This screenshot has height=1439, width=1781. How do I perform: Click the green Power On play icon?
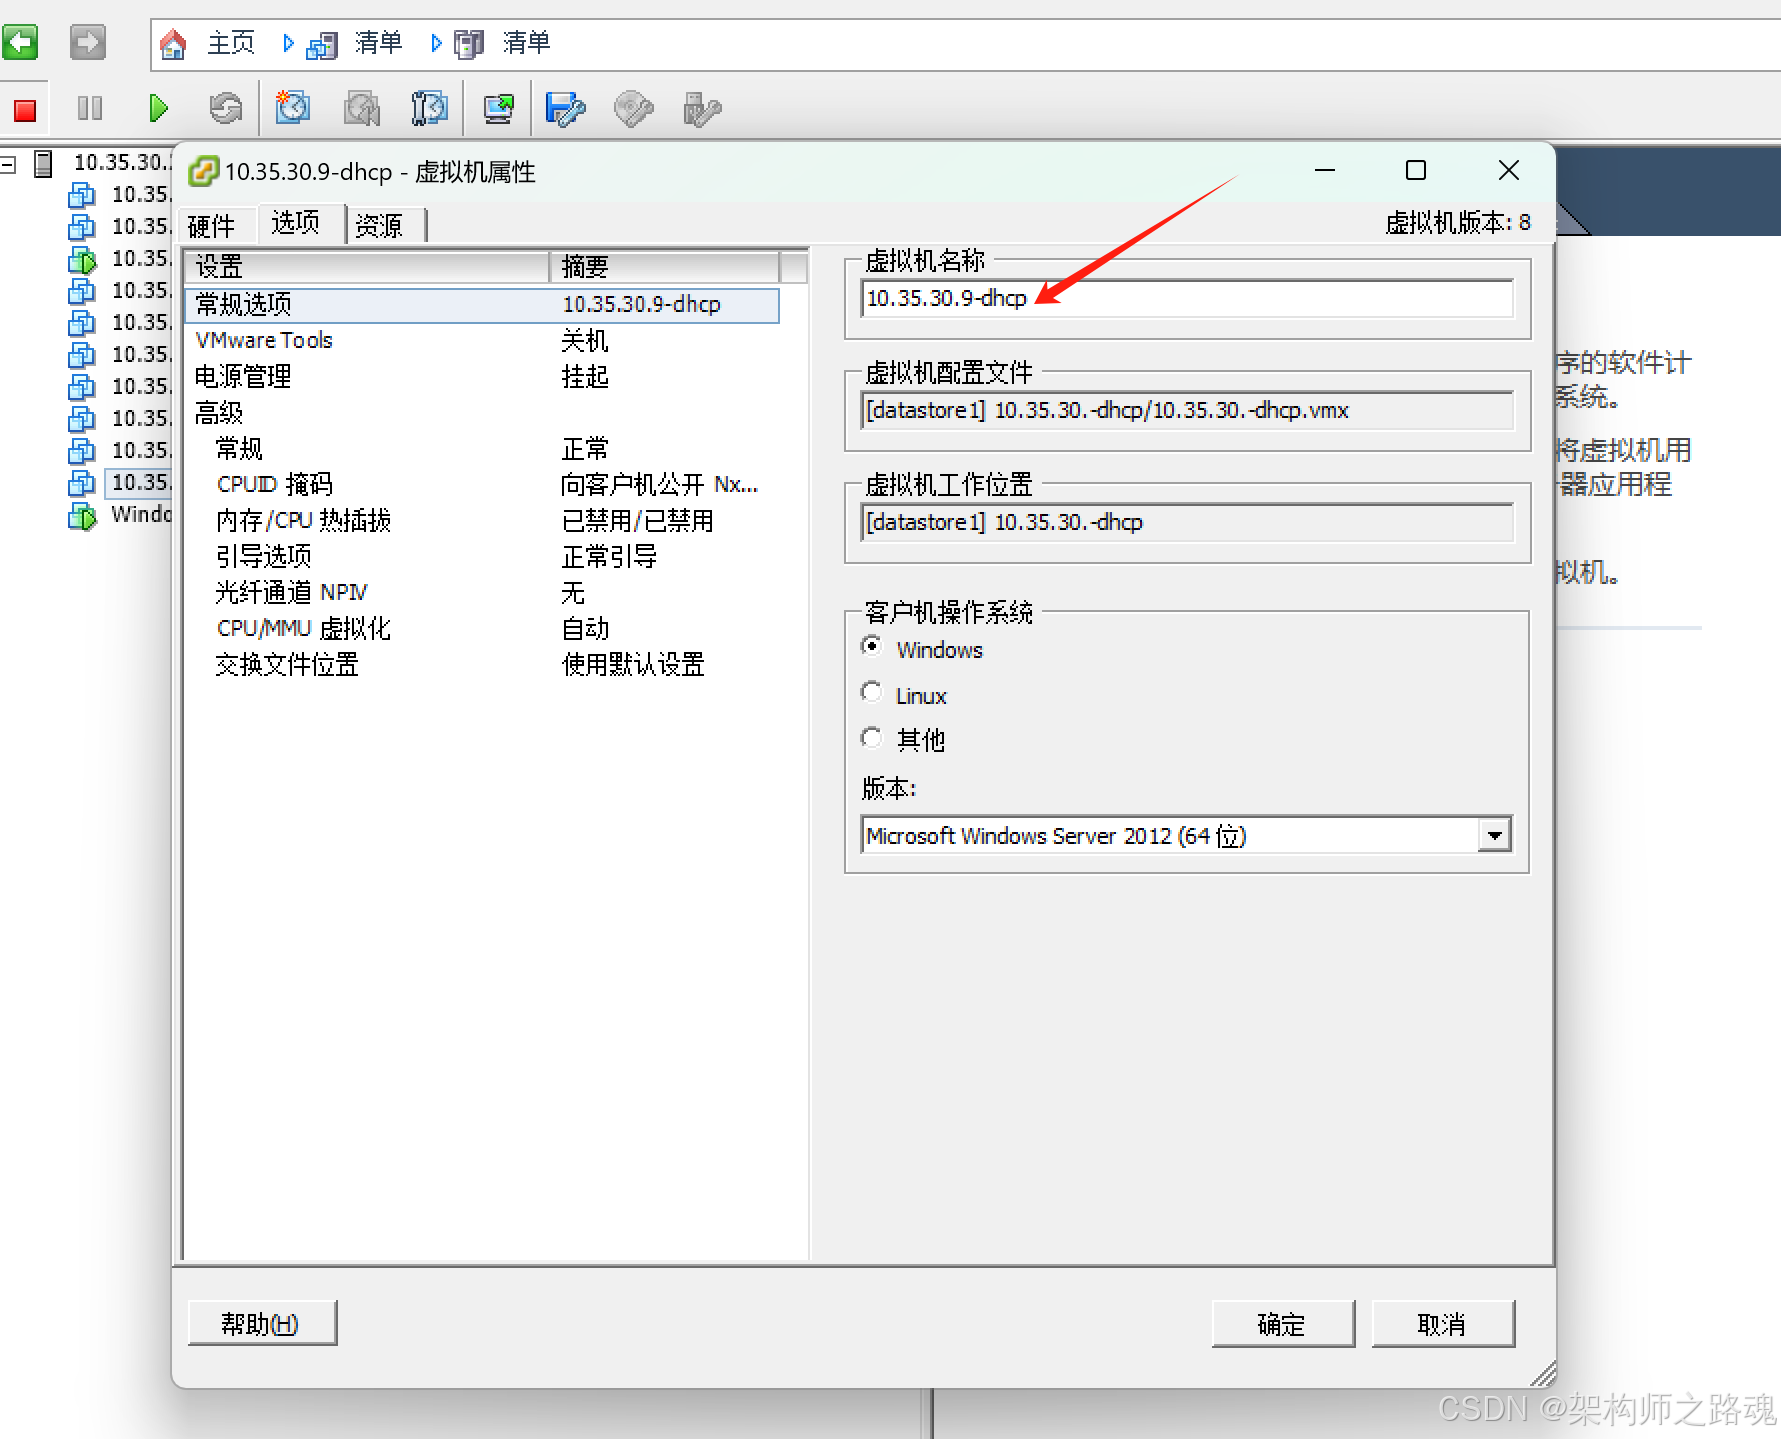[x=158, y=108]
